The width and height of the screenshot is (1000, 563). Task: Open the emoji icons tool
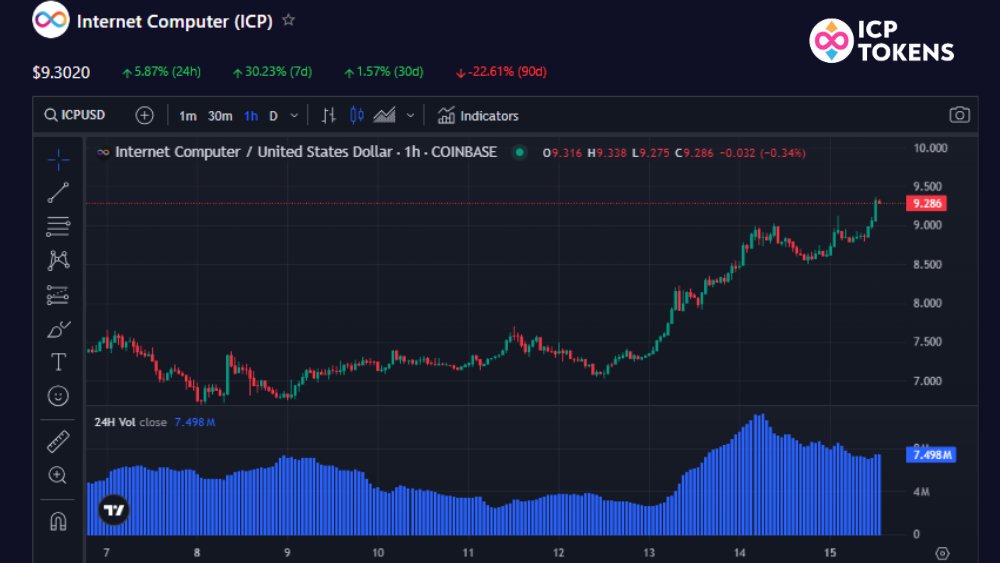pos(58,396)
